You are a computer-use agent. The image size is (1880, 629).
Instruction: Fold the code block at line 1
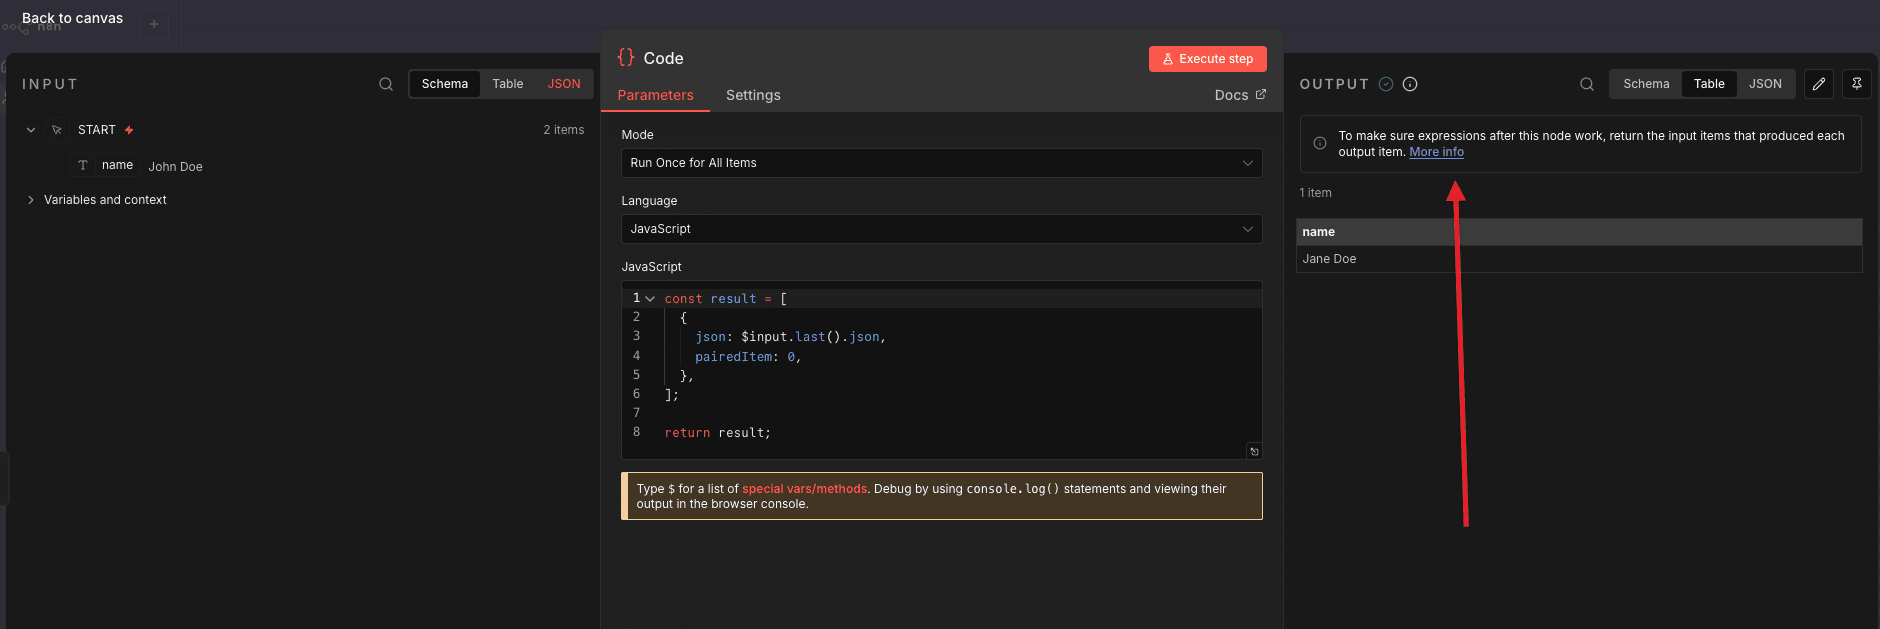point(650,299)
